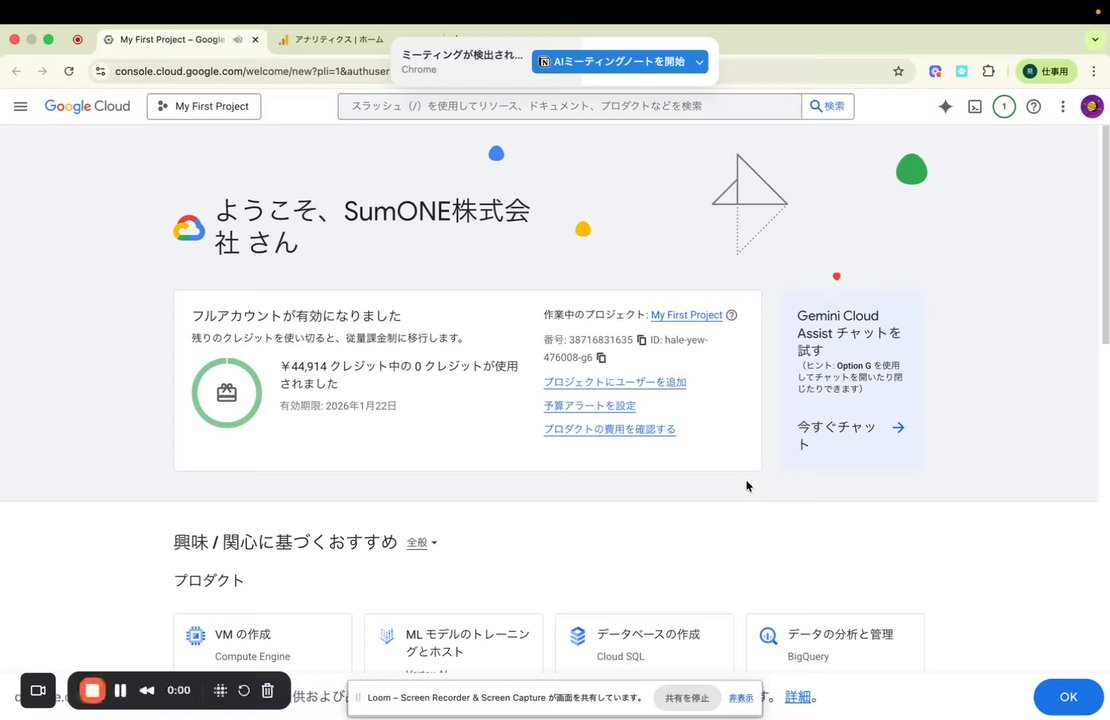Open Loom drawing grid icon
The width and height of the screenshot is (1110, 720).
(220, 690)
